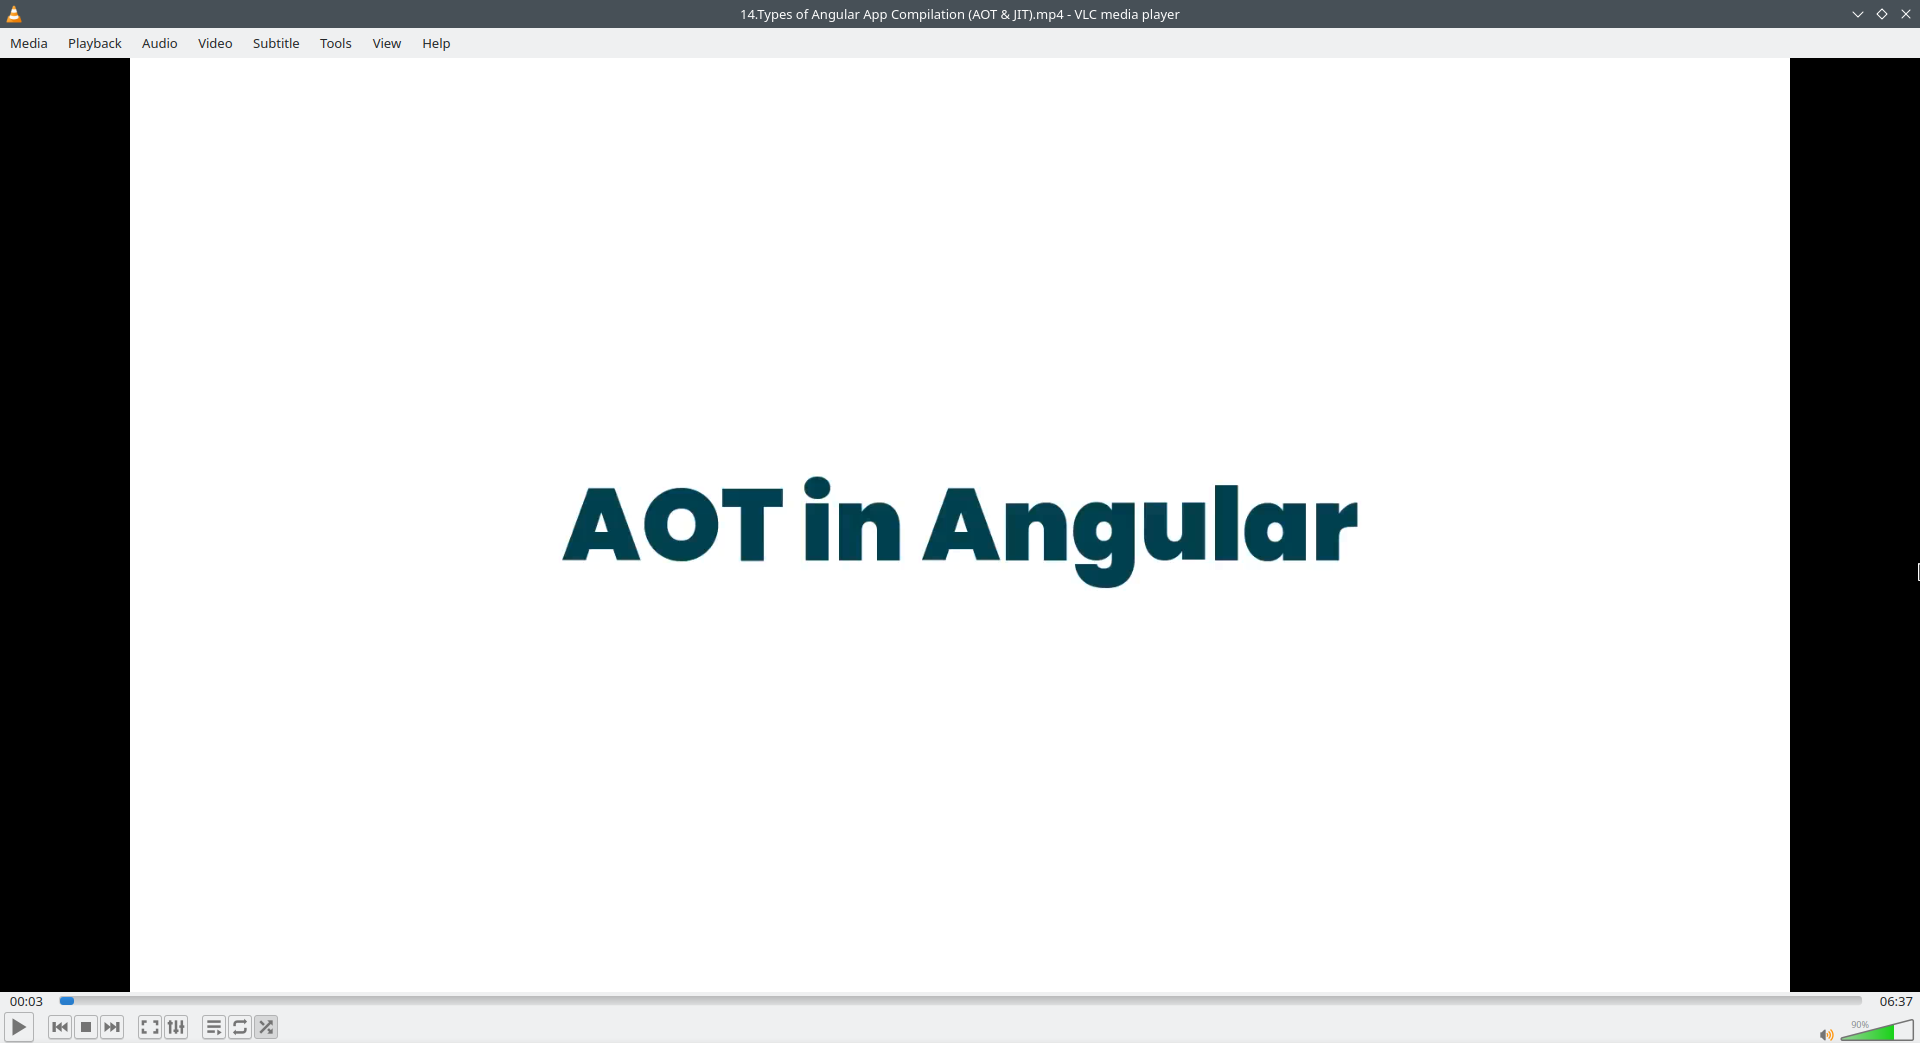Image resolution: width=1920 pixels, height=1043 pixels.
Task: Show extended settings and effects
Action: 176,1027
